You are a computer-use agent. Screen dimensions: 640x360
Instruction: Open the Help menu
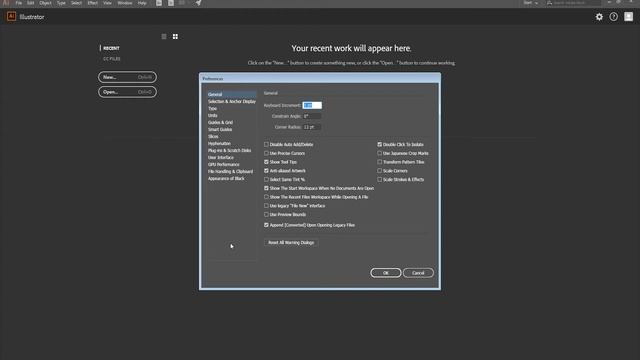pos(142,3)
